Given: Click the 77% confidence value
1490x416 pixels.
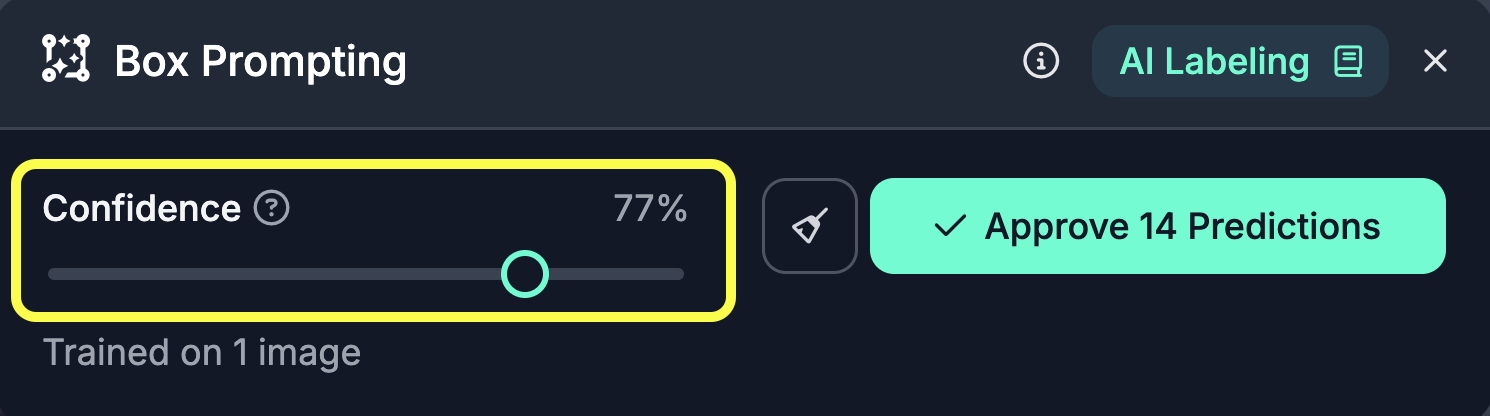Looking at the screenshot, I should (x=650, y=208).
